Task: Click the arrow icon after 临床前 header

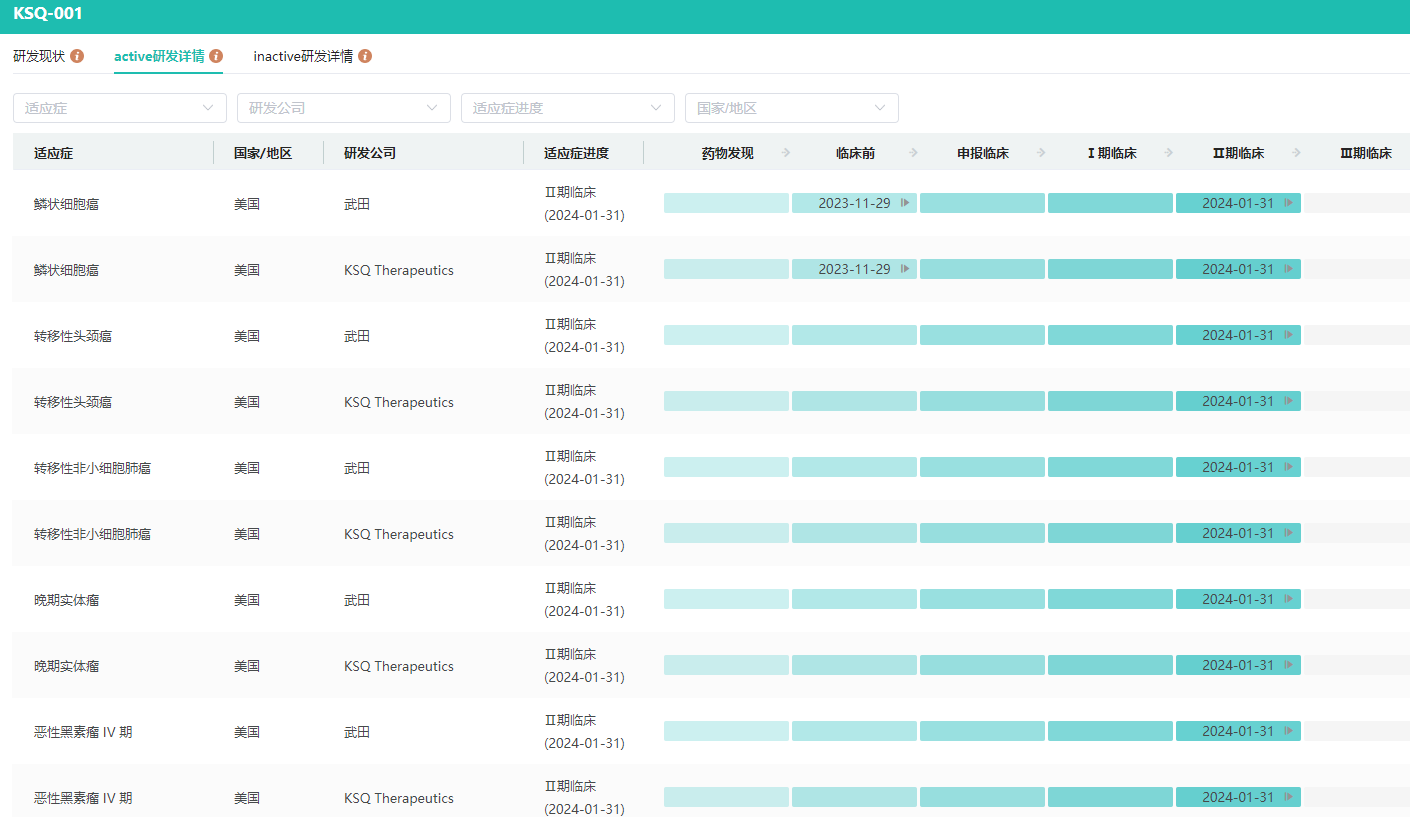Action: coord(913,153)
